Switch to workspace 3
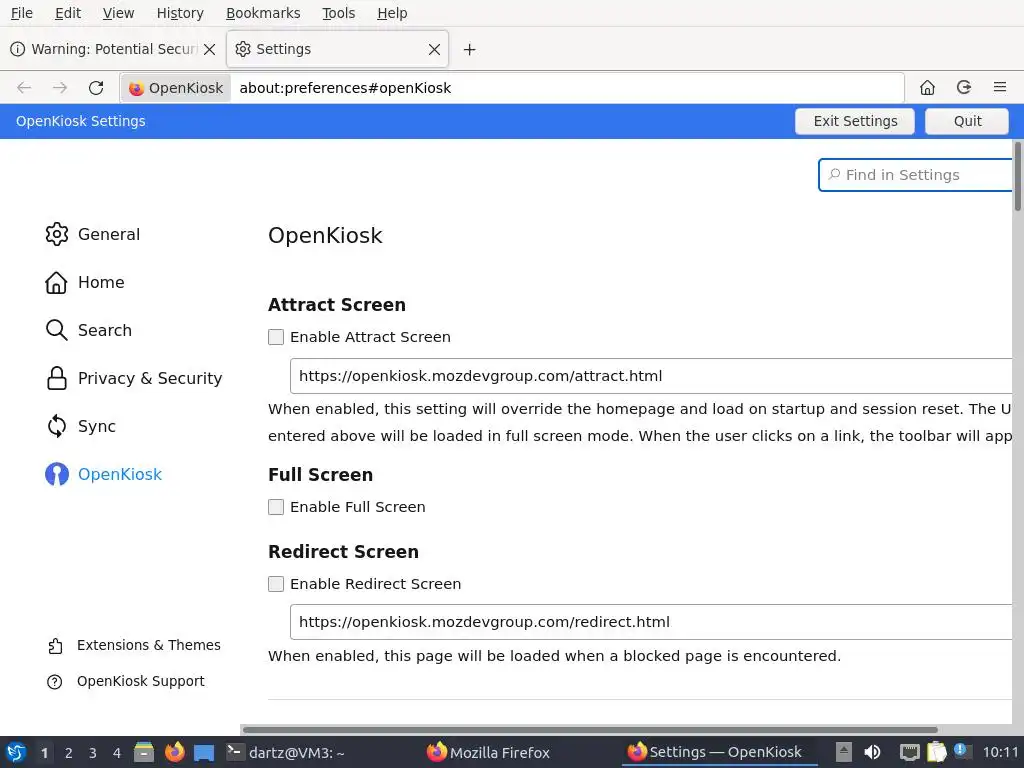This screenshot has height=768, width=1024. (93, 753)
